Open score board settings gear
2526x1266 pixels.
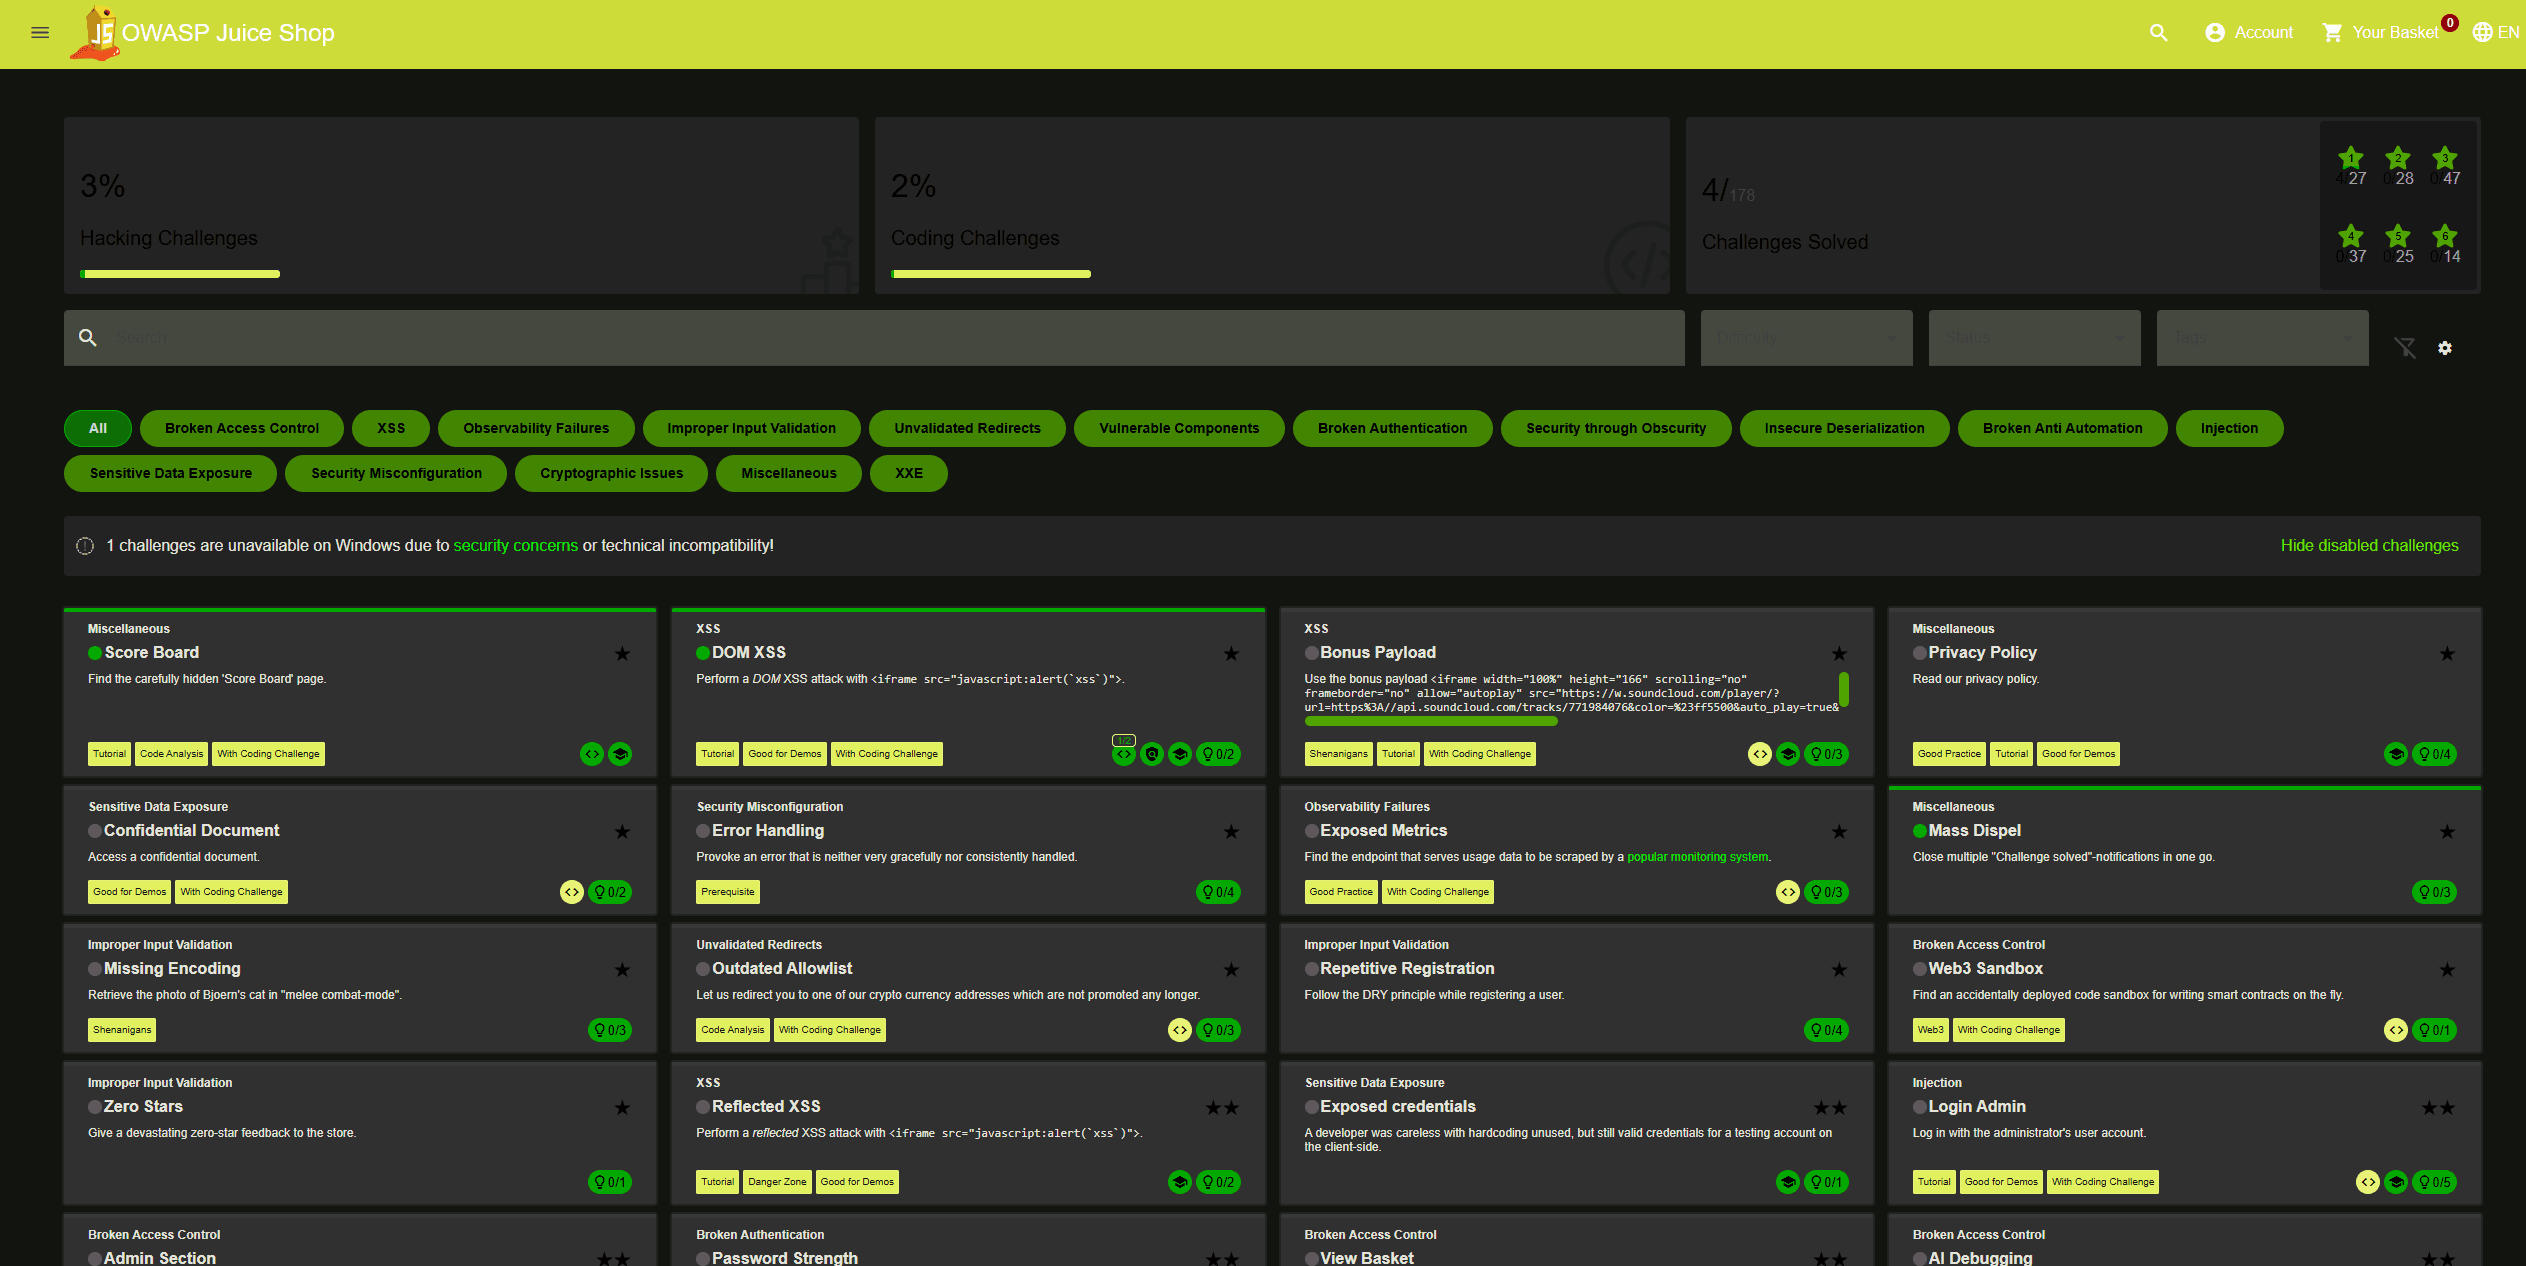point(2445,348)
